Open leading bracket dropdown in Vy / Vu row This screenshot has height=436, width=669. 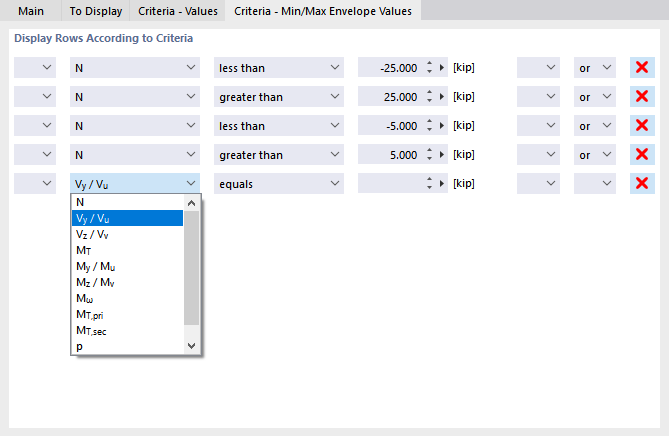coord(35,183)
